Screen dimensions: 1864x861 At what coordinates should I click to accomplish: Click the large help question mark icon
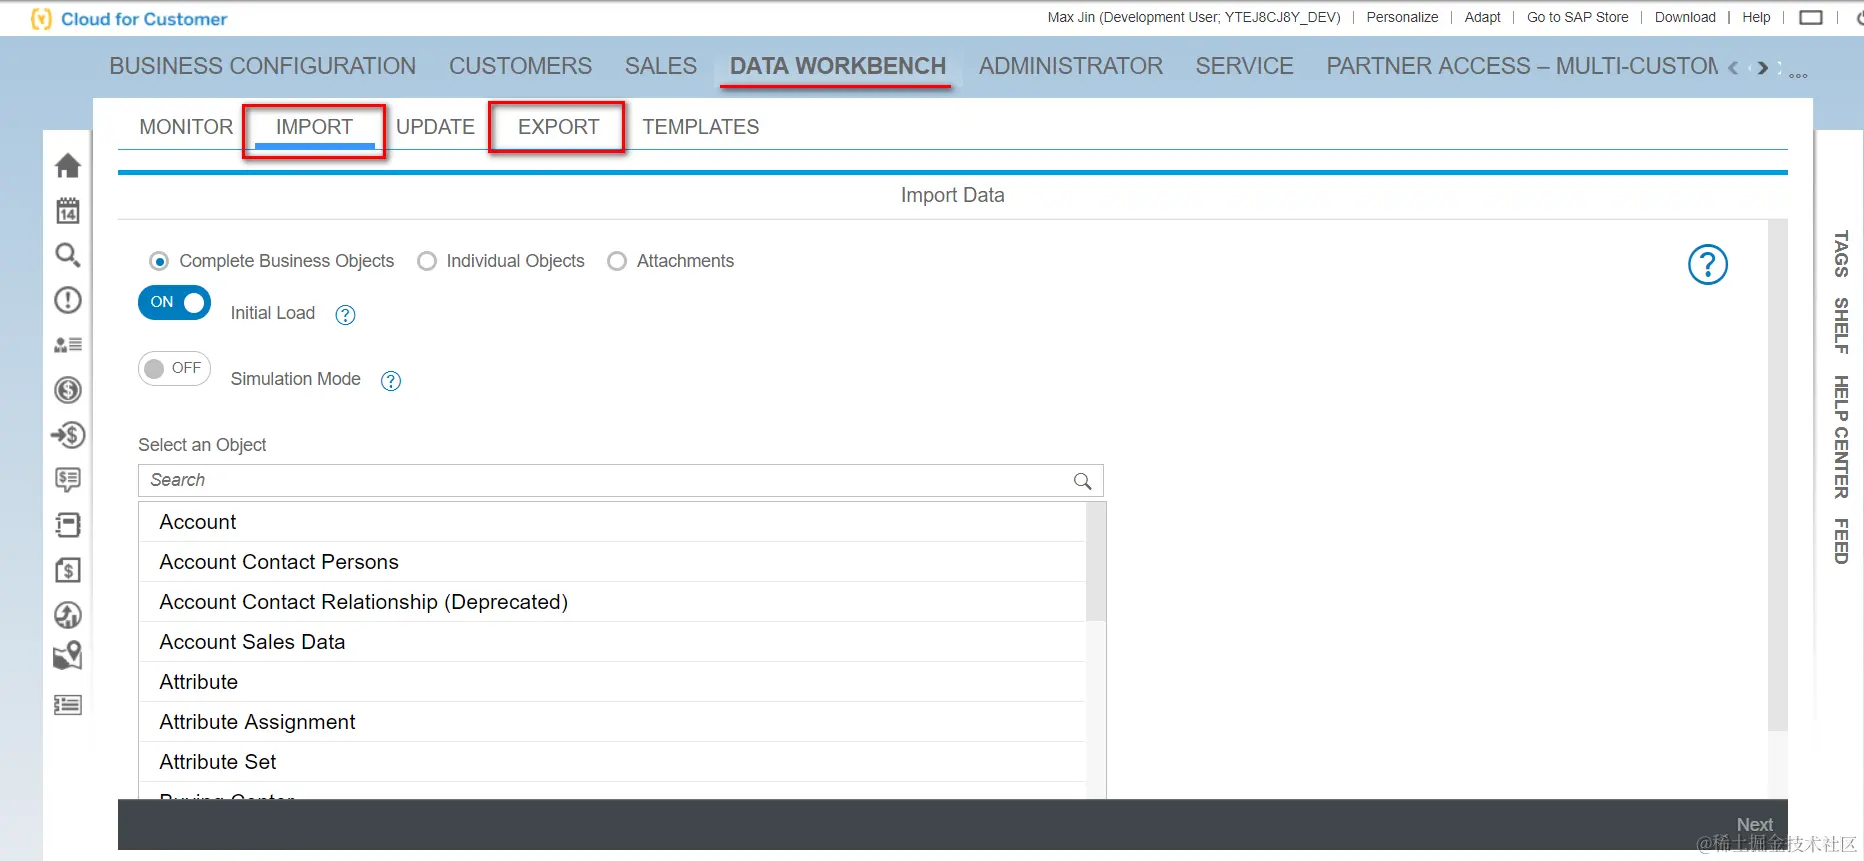pos(1708,264)
